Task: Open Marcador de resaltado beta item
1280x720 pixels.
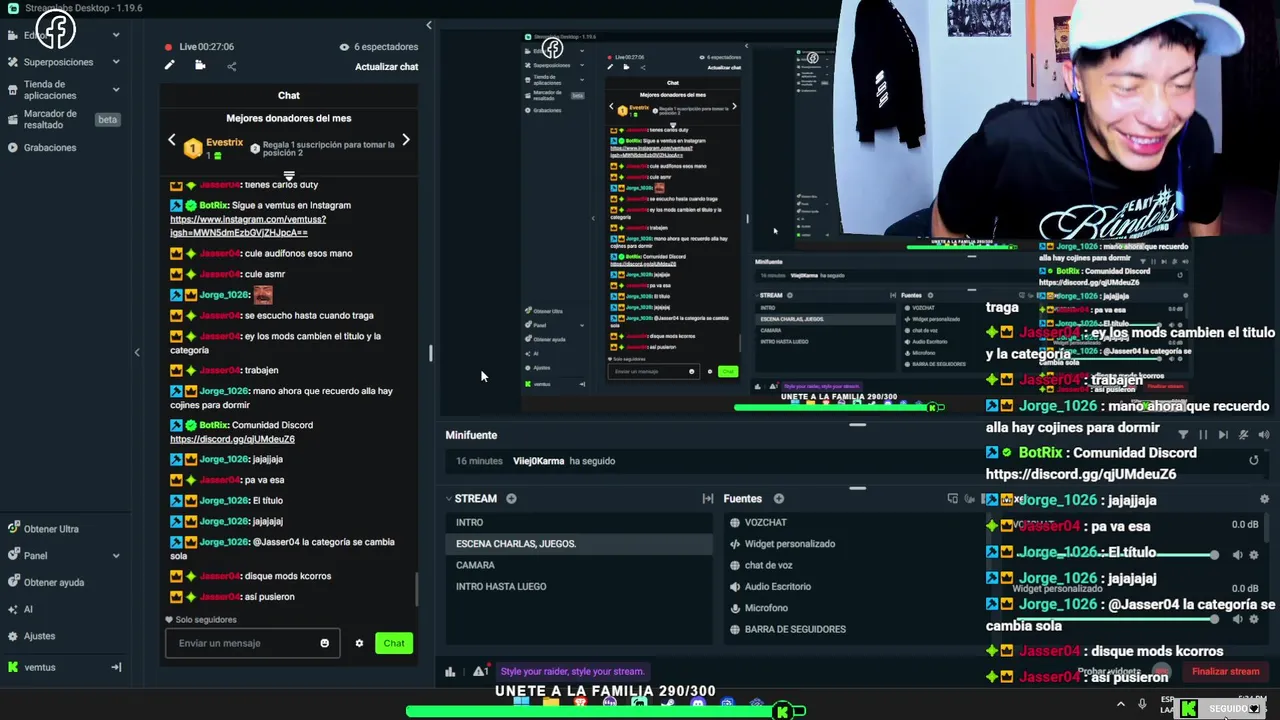Action: [63, 119]
